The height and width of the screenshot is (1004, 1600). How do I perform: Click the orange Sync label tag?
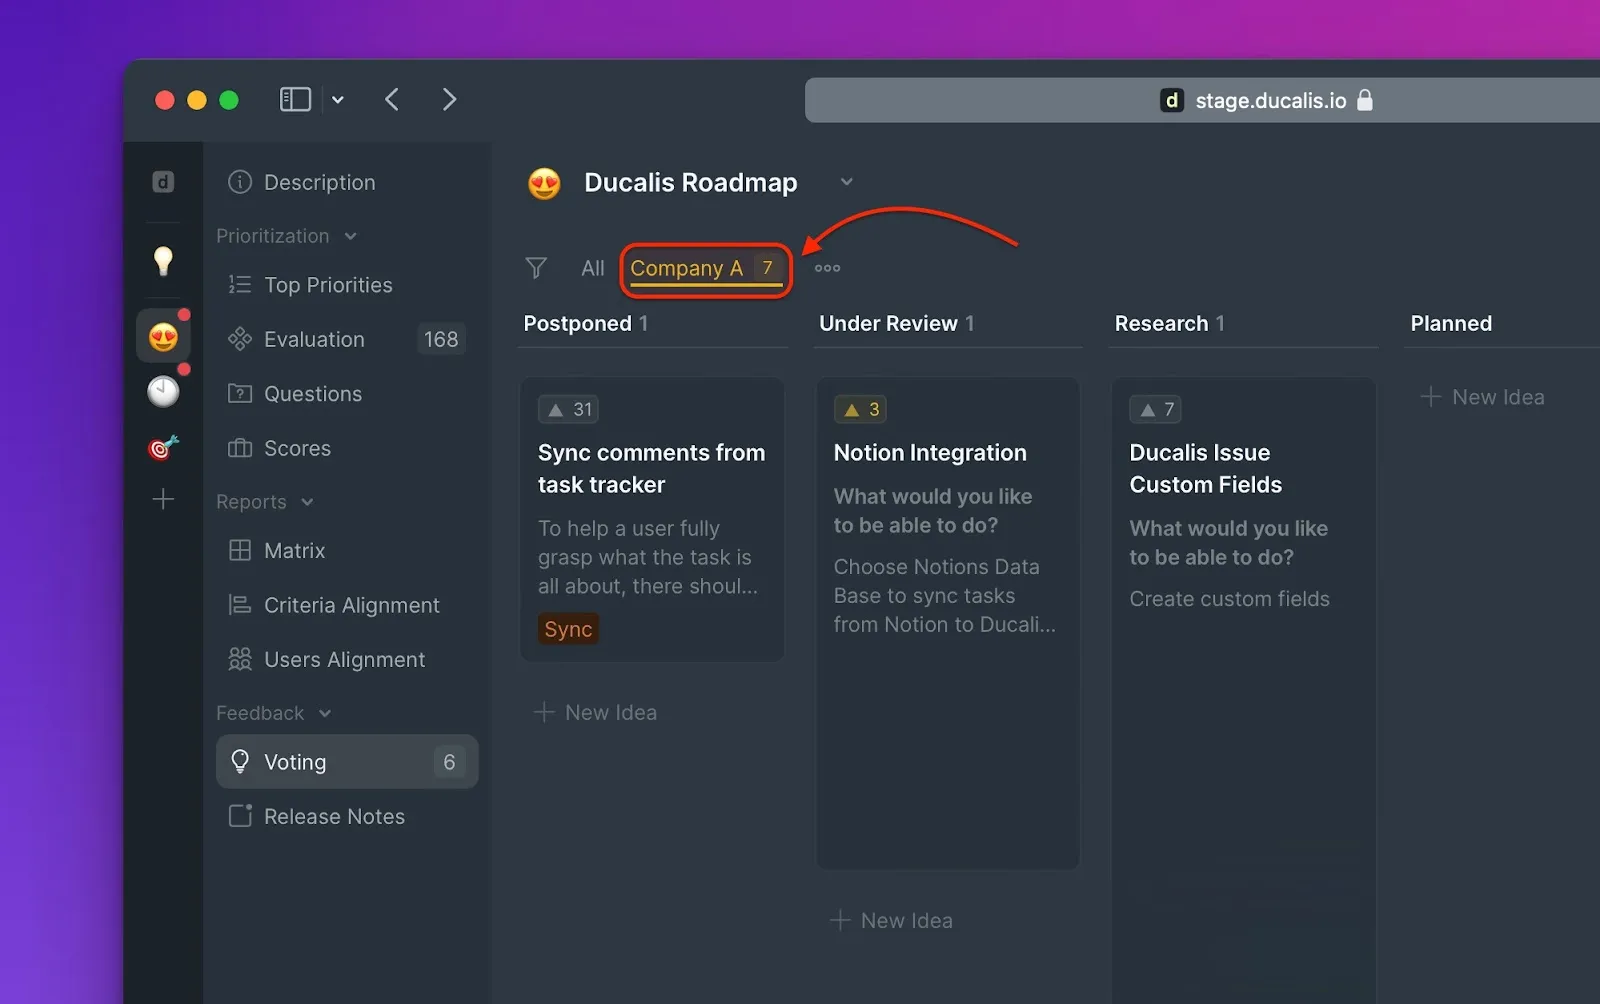tap(568, 629)
